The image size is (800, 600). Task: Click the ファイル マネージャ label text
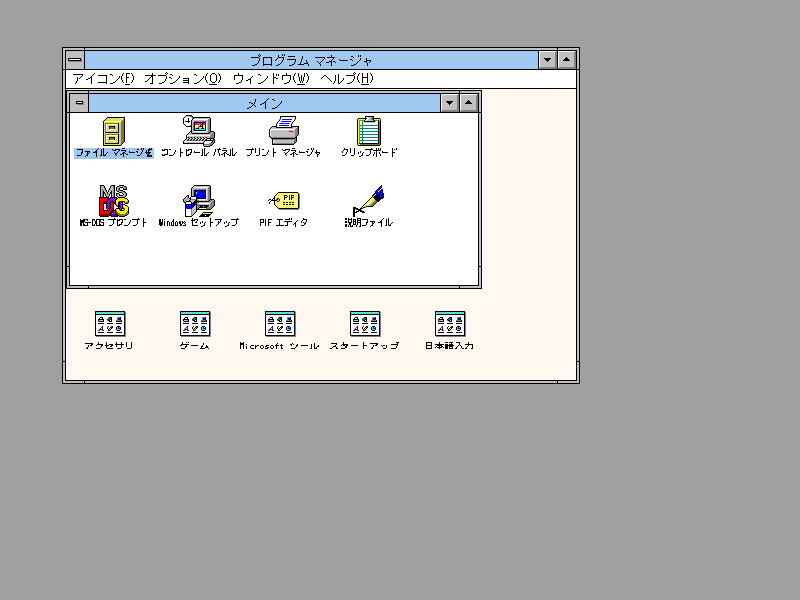point(114,153)
